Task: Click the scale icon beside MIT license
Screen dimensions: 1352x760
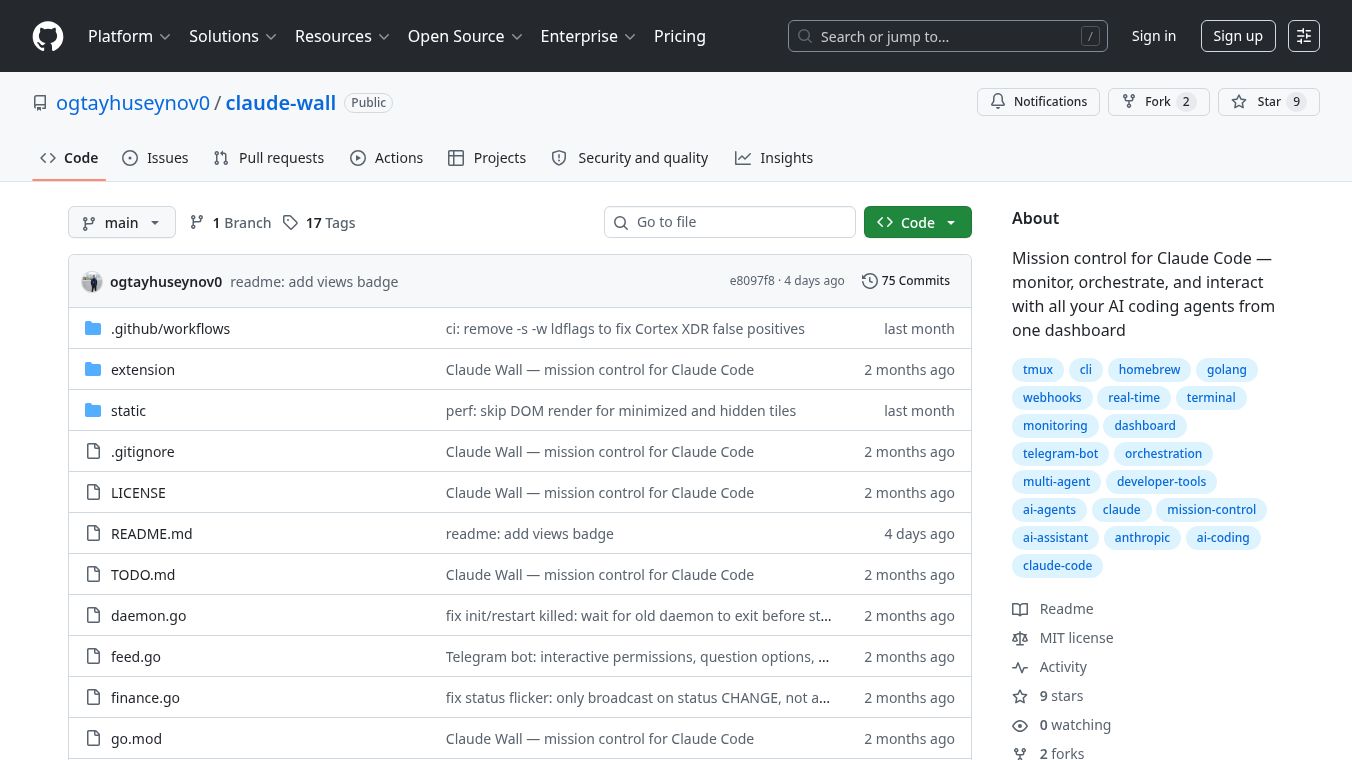Action: click(x=1020, y=638)
